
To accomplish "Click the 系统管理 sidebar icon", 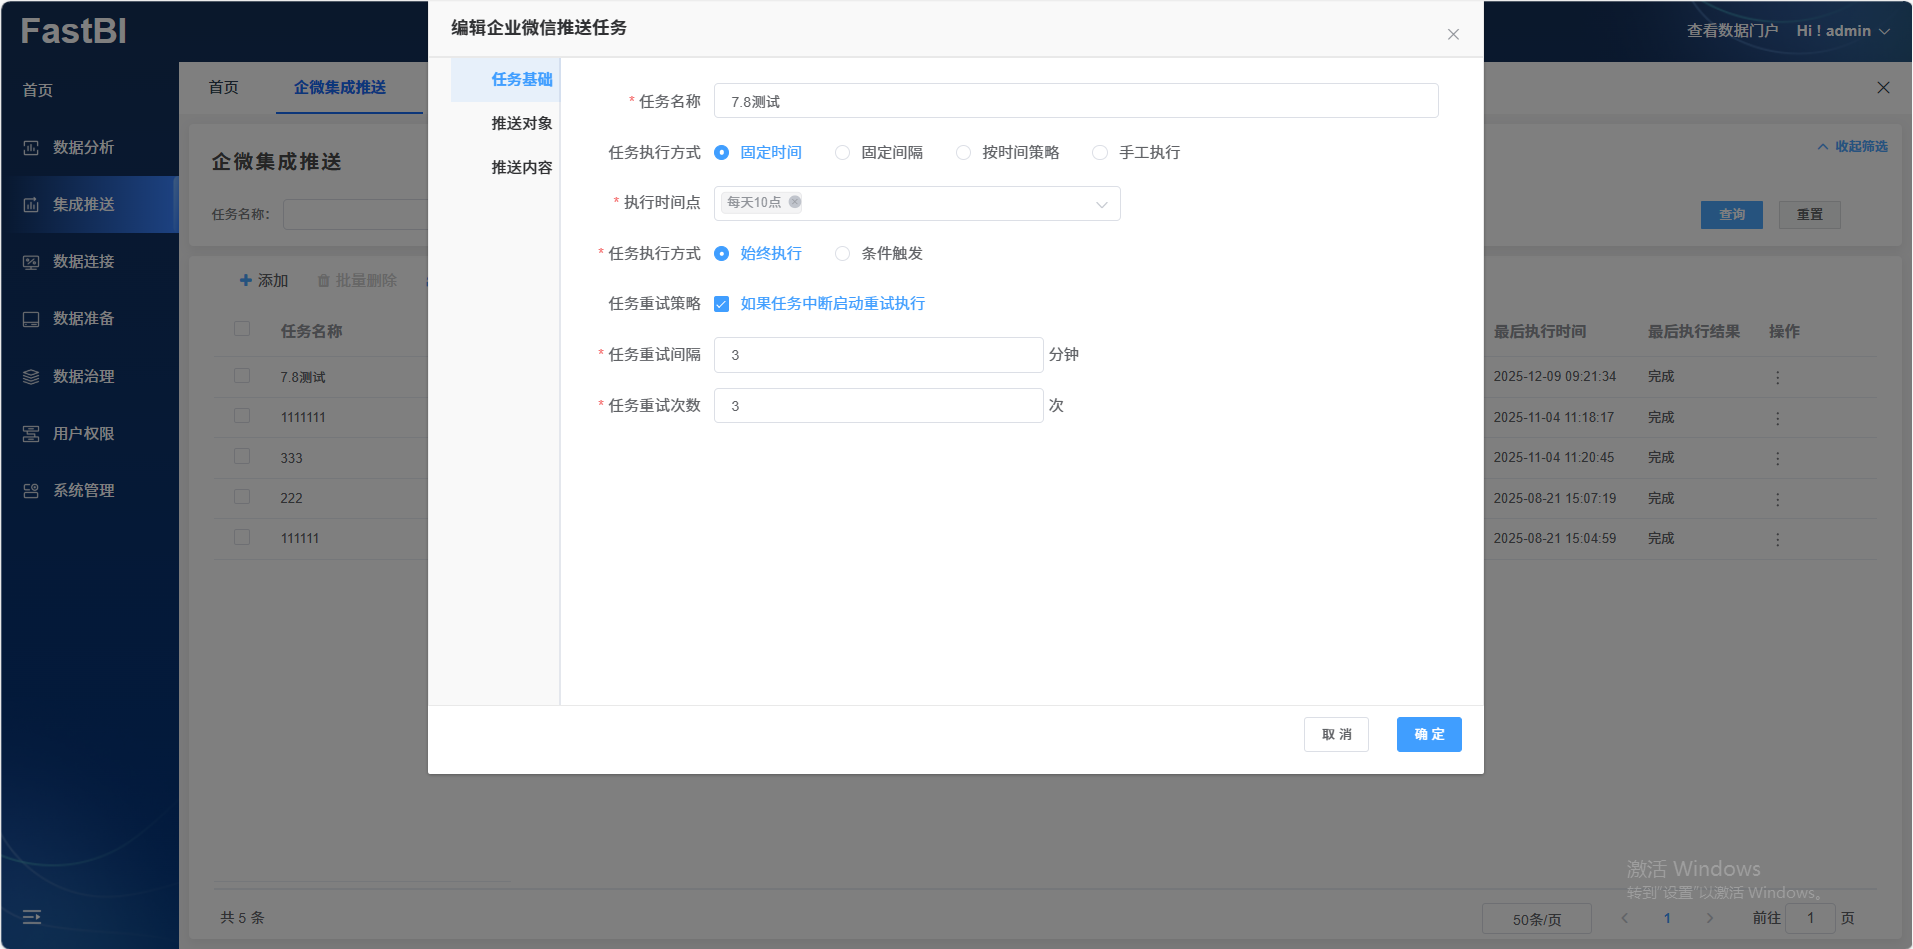I will pos(31,491).
